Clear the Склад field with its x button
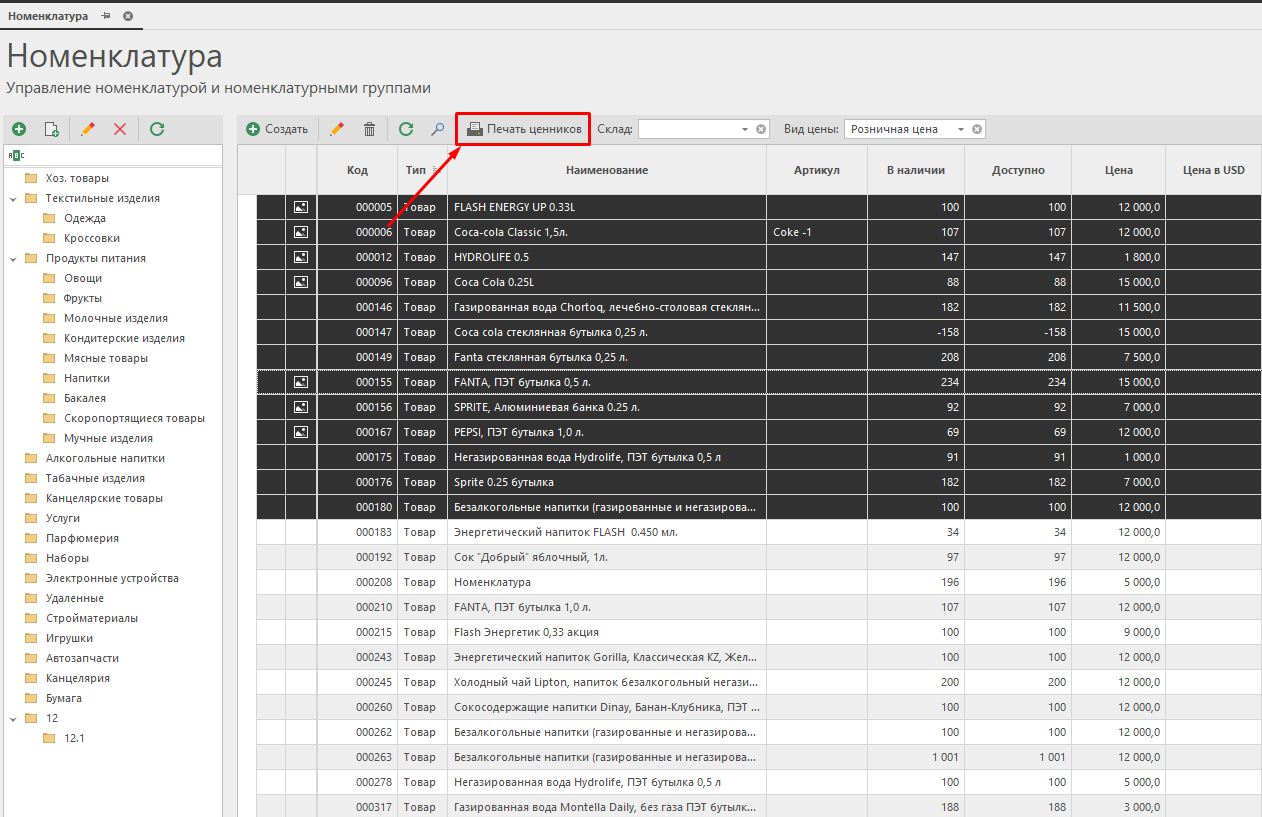Screen dimensions: 1262x817 tap(761, 129)
